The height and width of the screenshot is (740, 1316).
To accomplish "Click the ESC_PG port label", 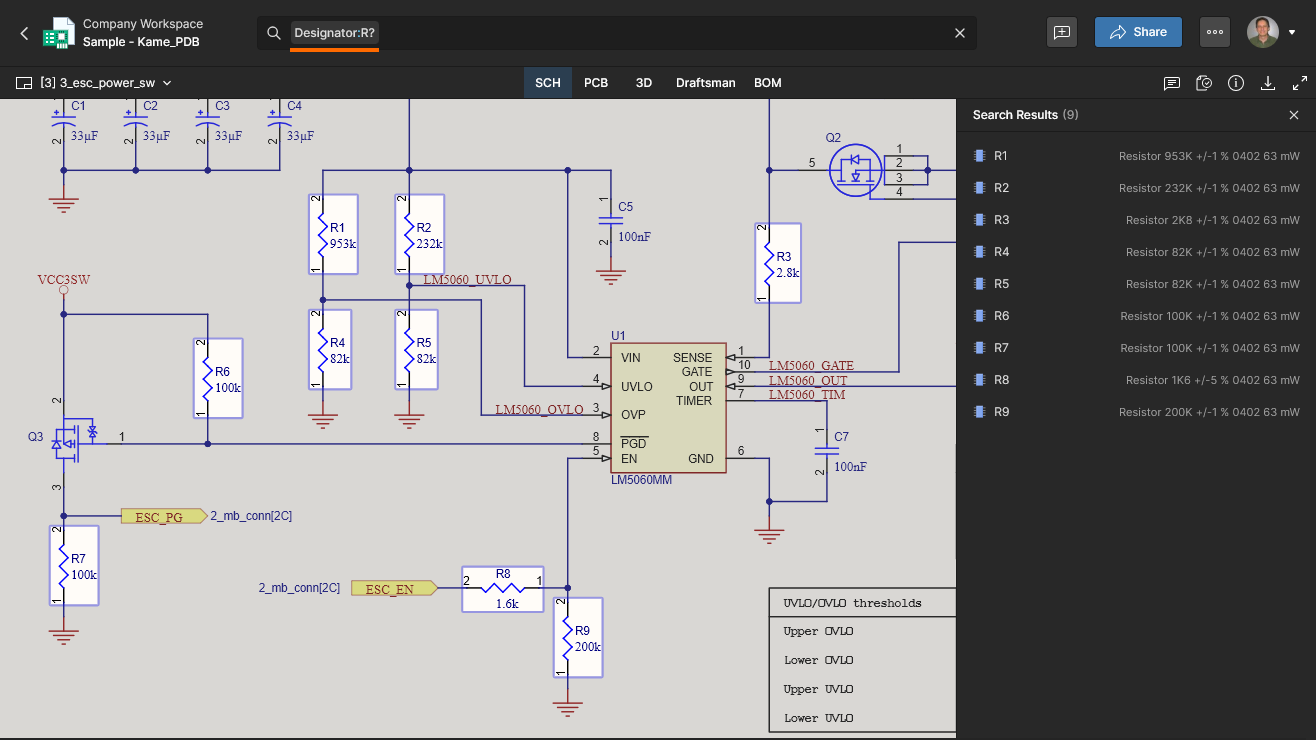I will point(163,516).
